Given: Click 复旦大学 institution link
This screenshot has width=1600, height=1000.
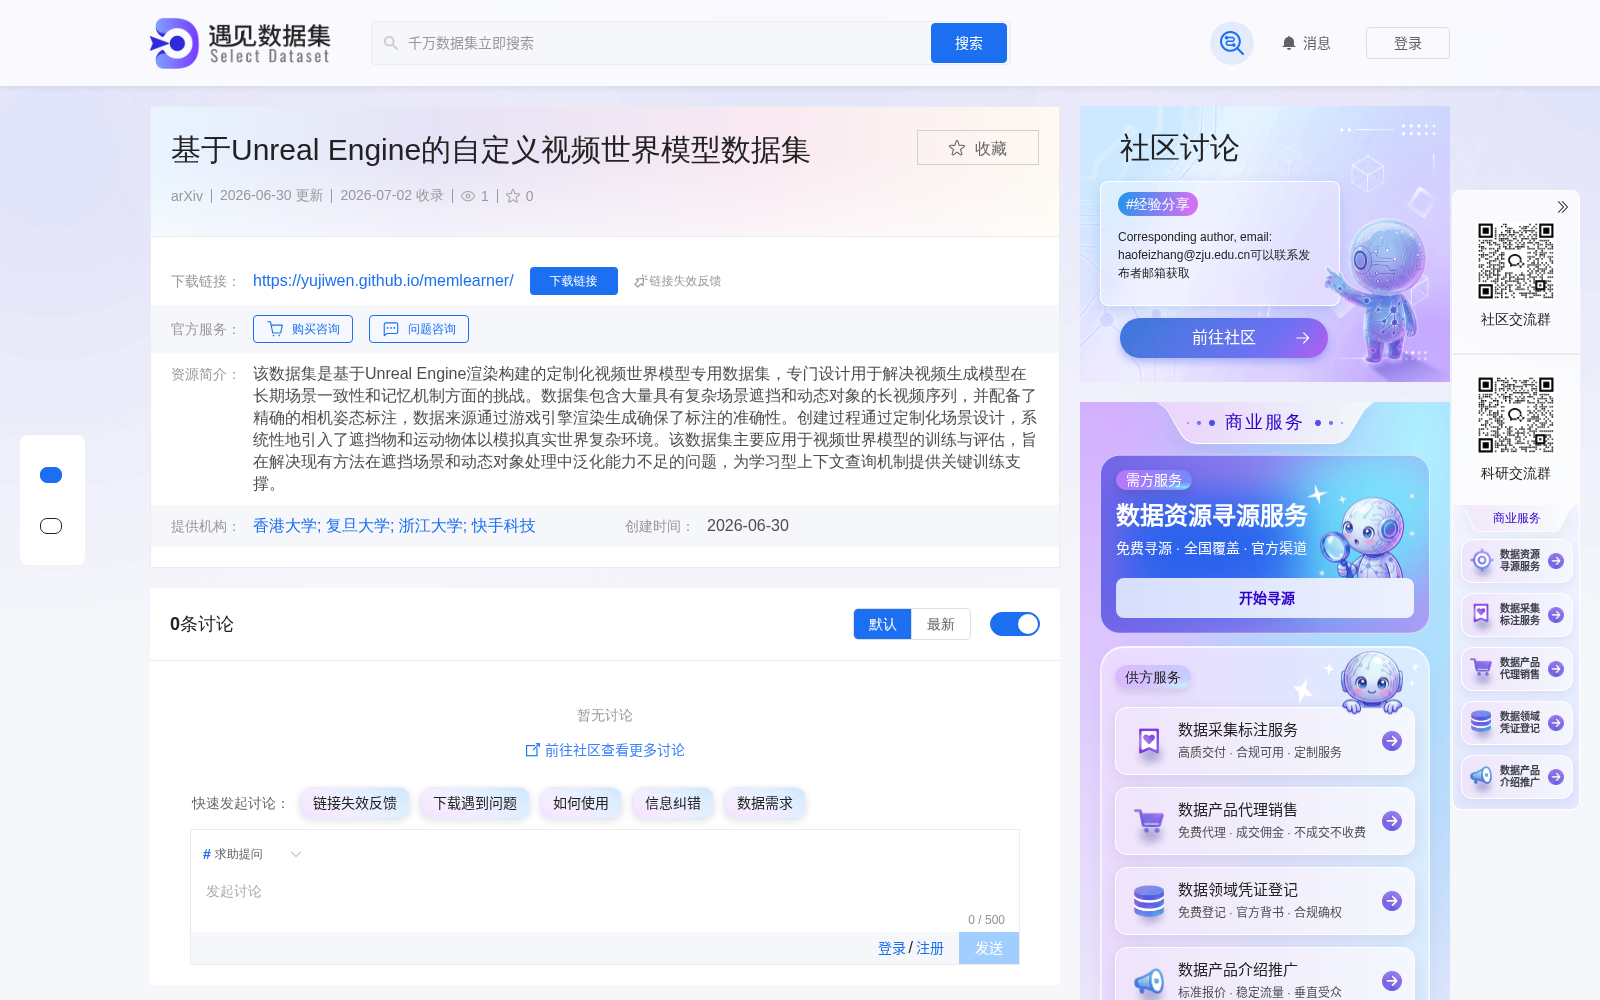Looking at the screenshot, I should (358, 526).
